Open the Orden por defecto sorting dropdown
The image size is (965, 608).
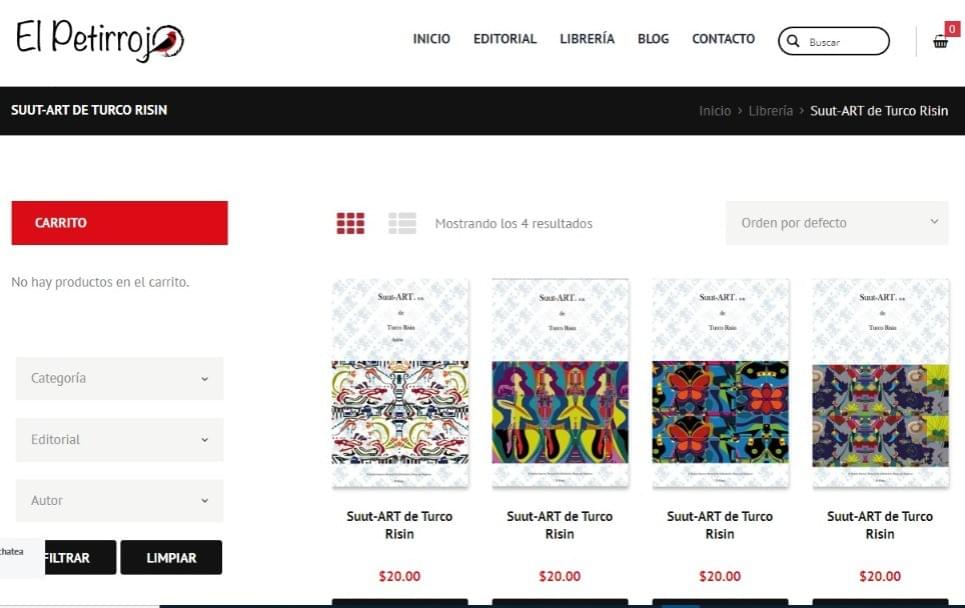tap(837, 223)
